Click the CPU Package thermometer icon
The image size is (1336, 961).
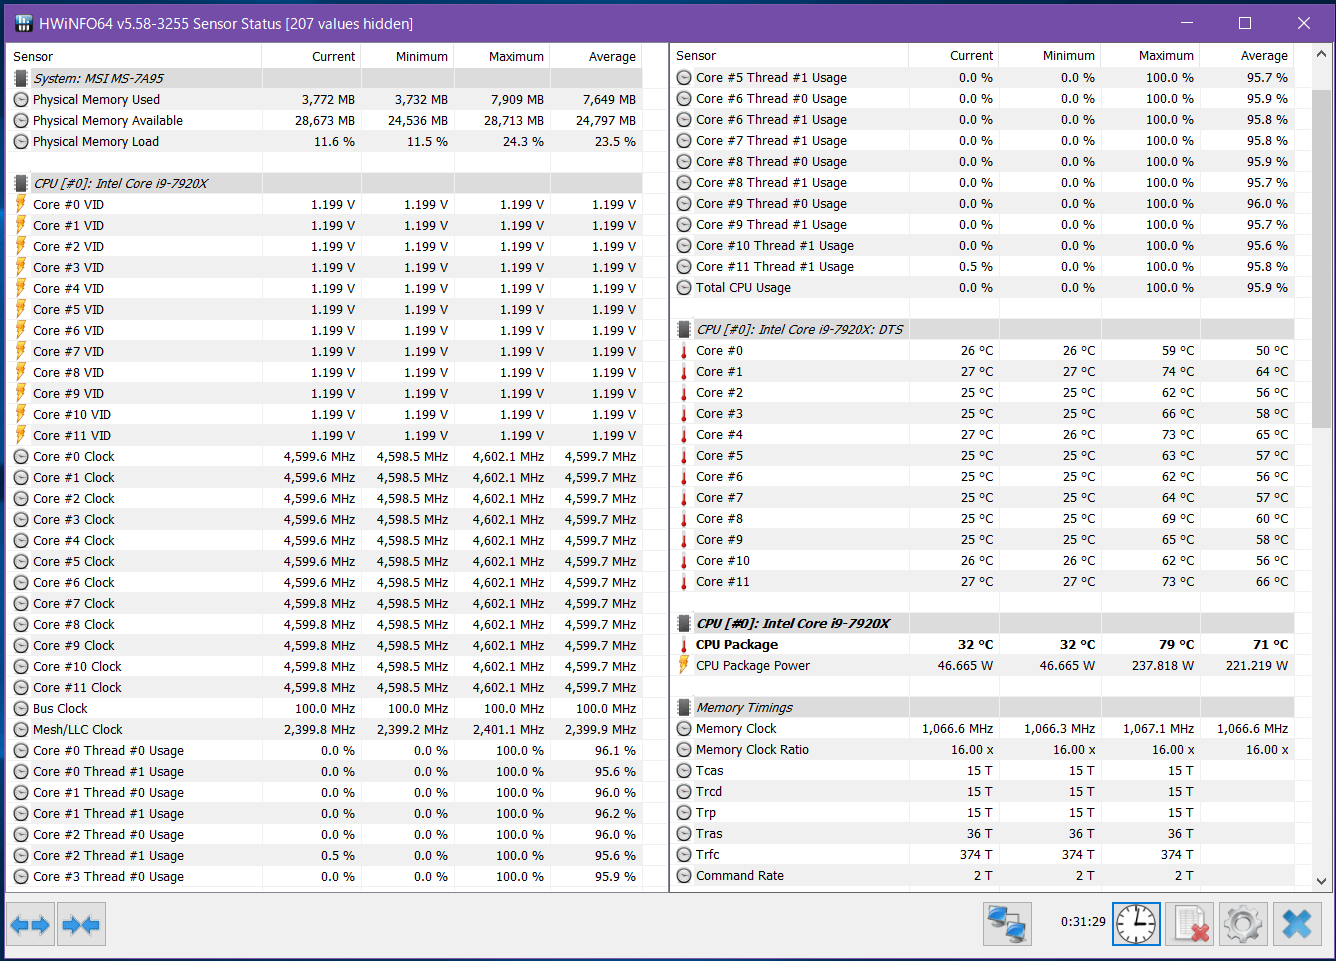coord(684,645)
